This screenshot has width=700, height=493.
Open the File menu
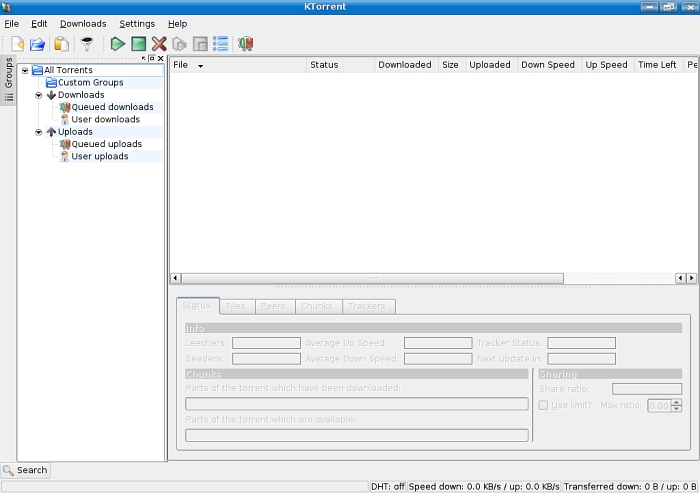tap(12, 24)
